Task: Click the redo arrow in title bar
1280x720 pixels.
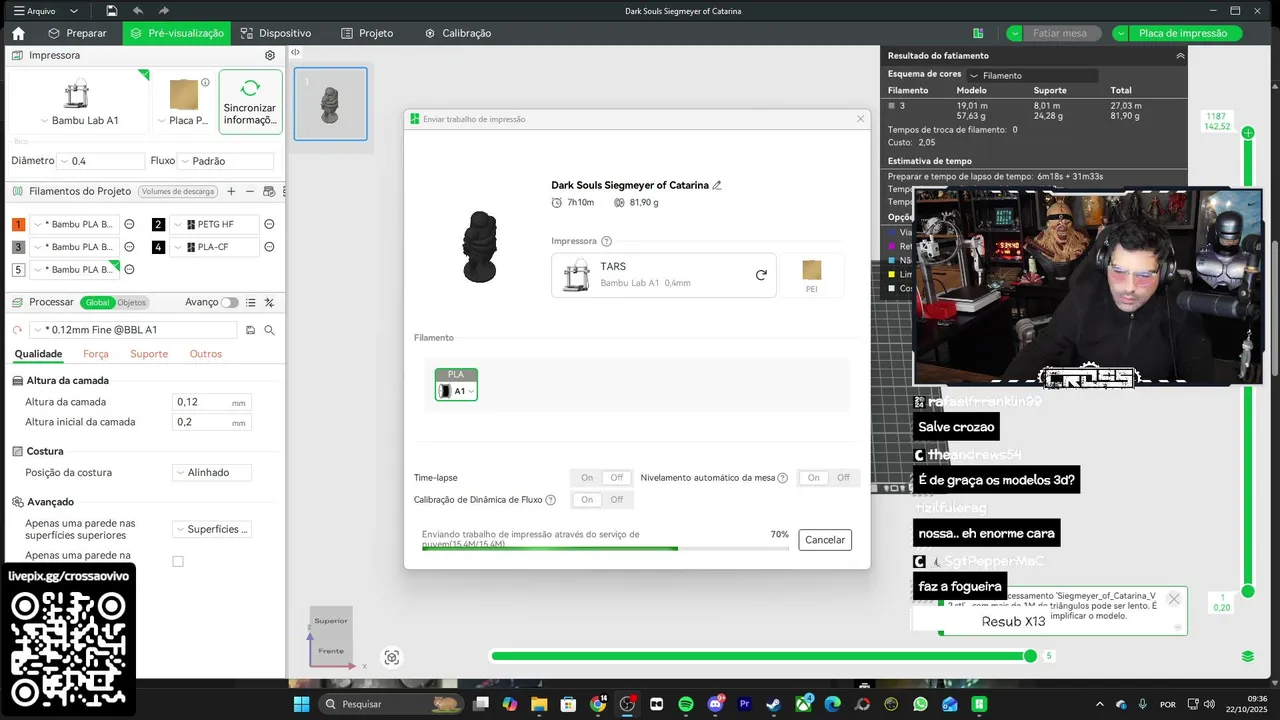Action: (x=164, y=11)
